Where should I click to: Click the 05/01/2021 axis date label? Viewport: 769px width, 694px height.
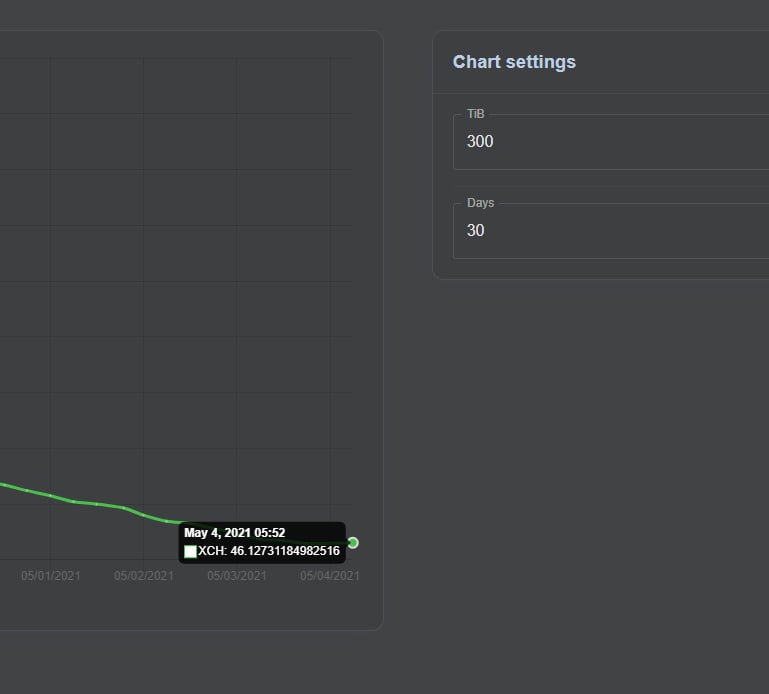coord(51,576)
